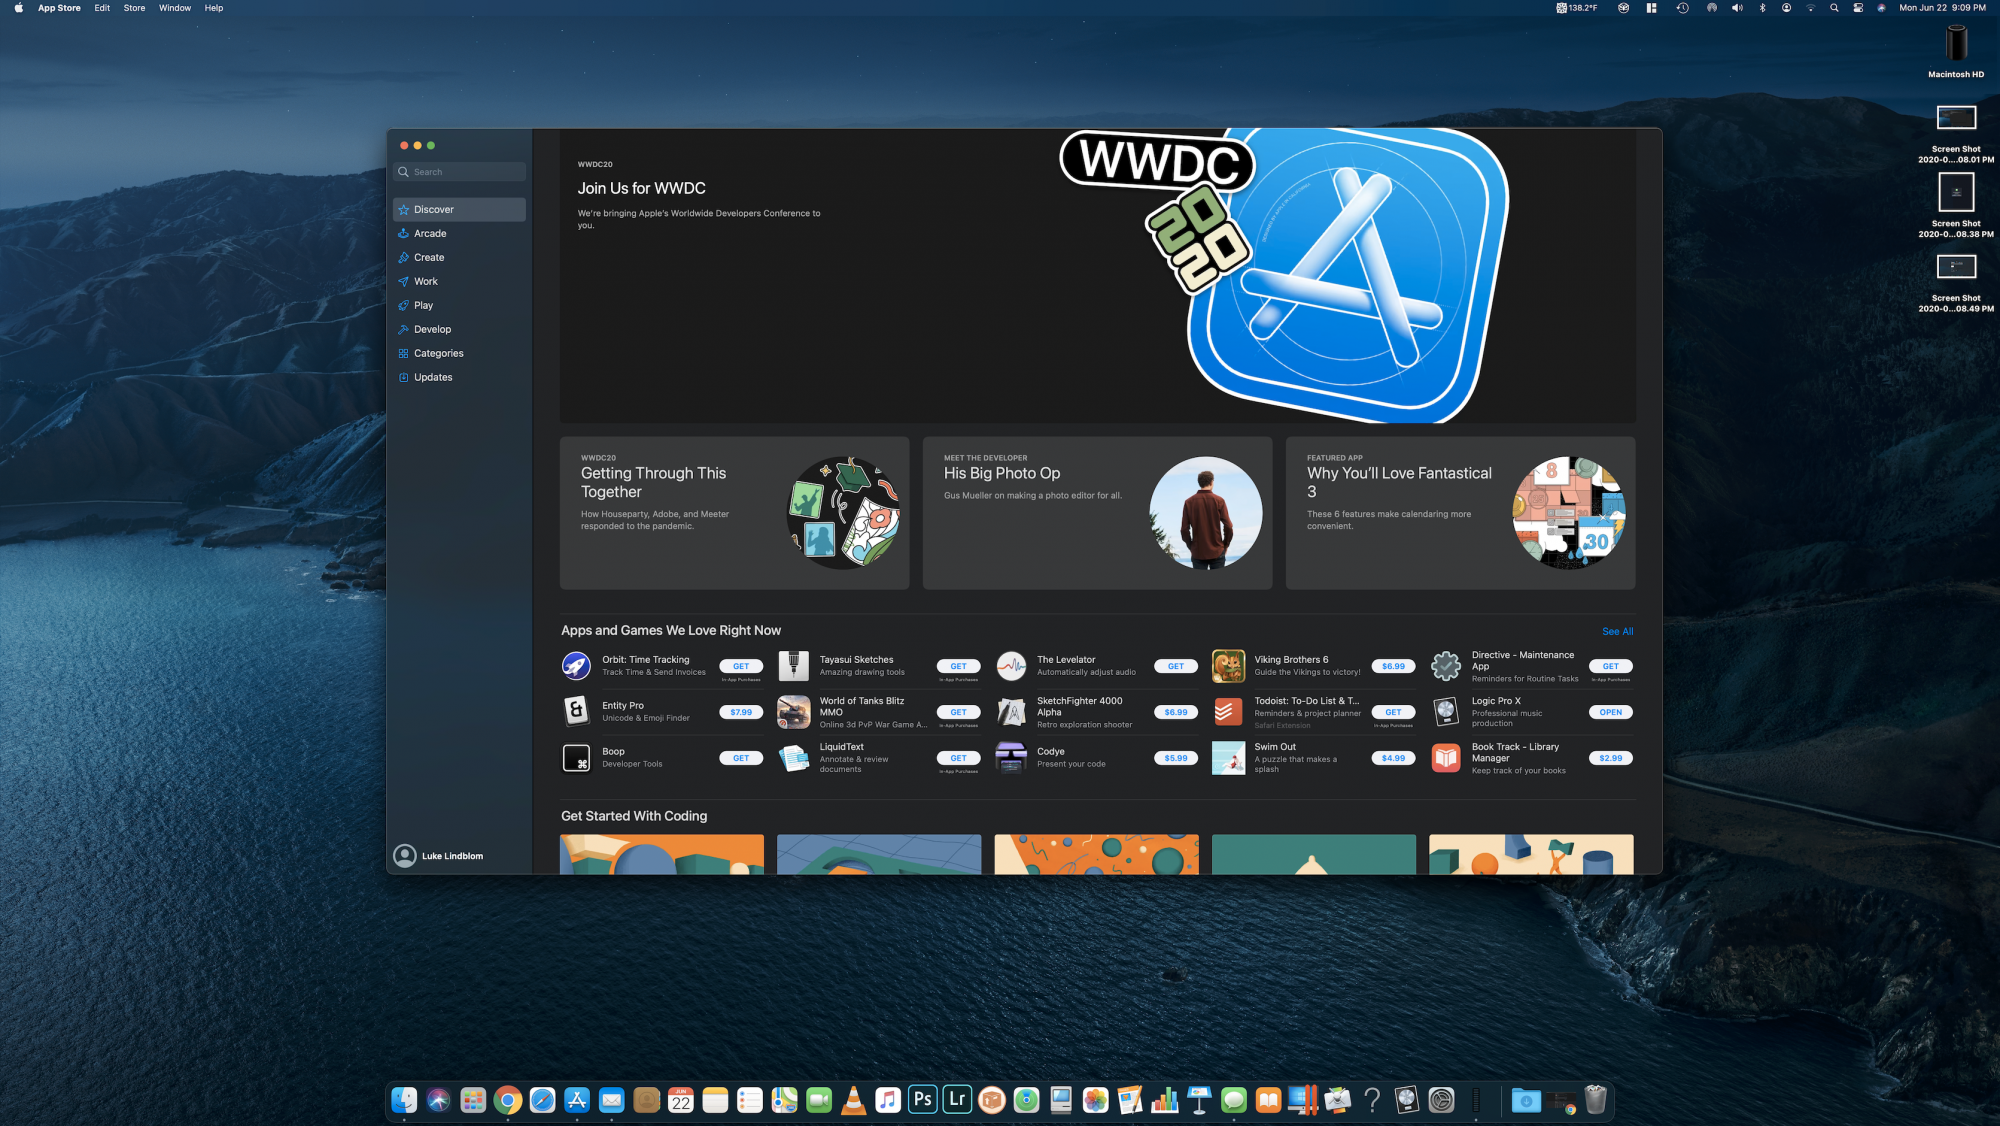Image resolution: width=2000 pixels, height=1126 pixels.
Task: Open Lightroom from the Dock
Action: pos(957,1100)
